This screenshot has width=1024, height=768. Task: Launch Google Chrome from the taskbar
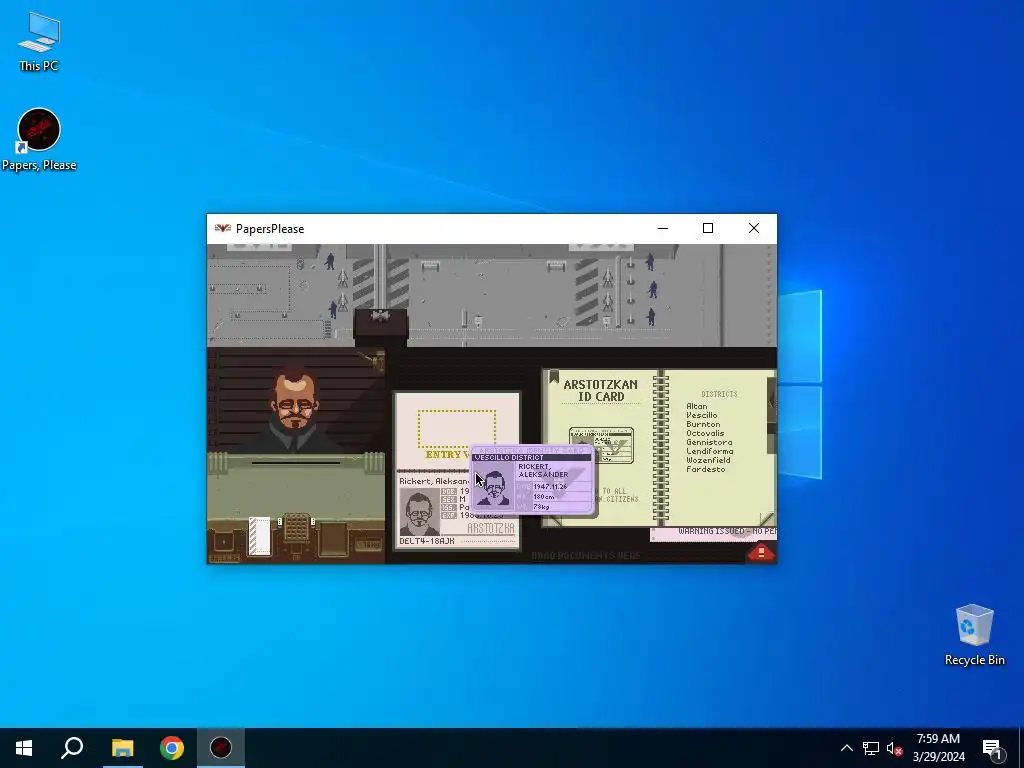click(172, 748)
